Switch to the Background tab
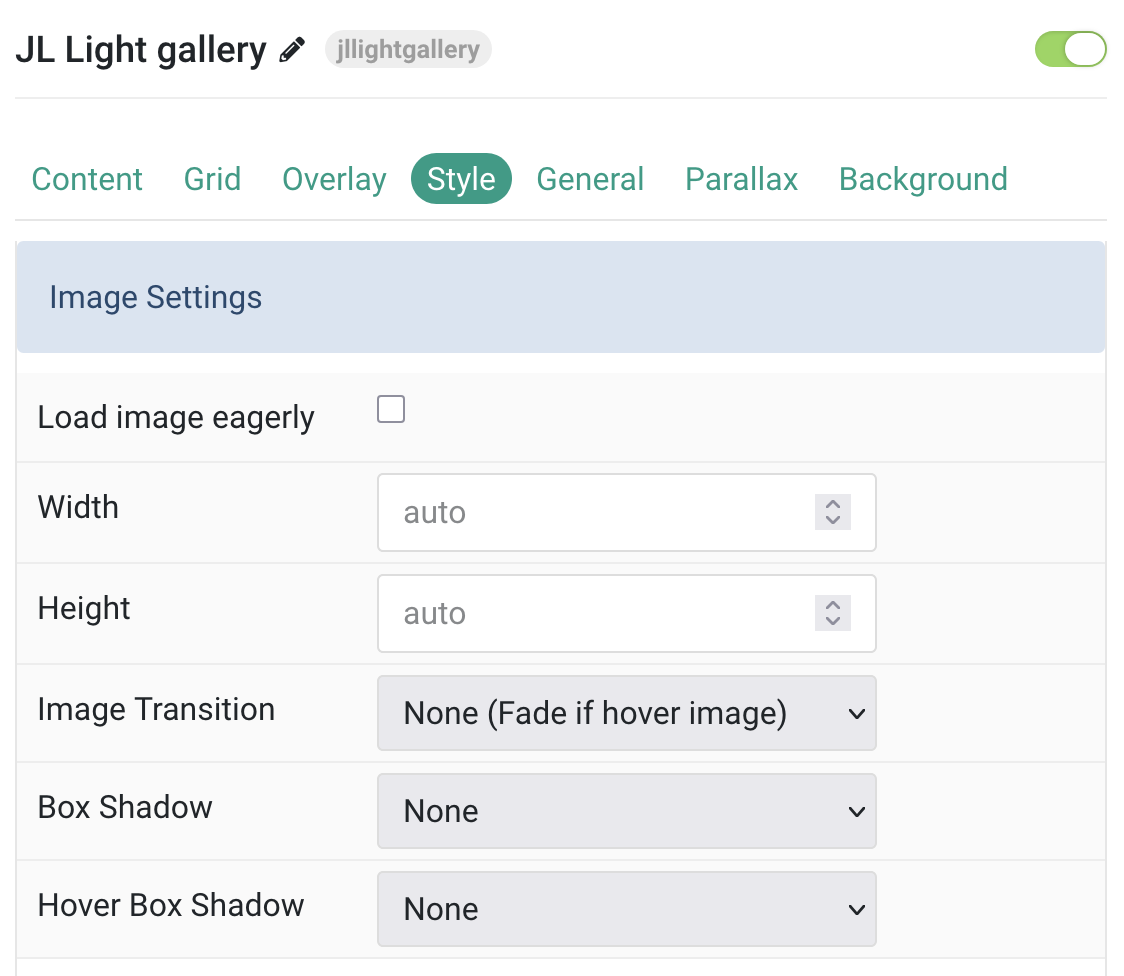The height and width of the screenshot is (976, 1124). pos(923,179)
